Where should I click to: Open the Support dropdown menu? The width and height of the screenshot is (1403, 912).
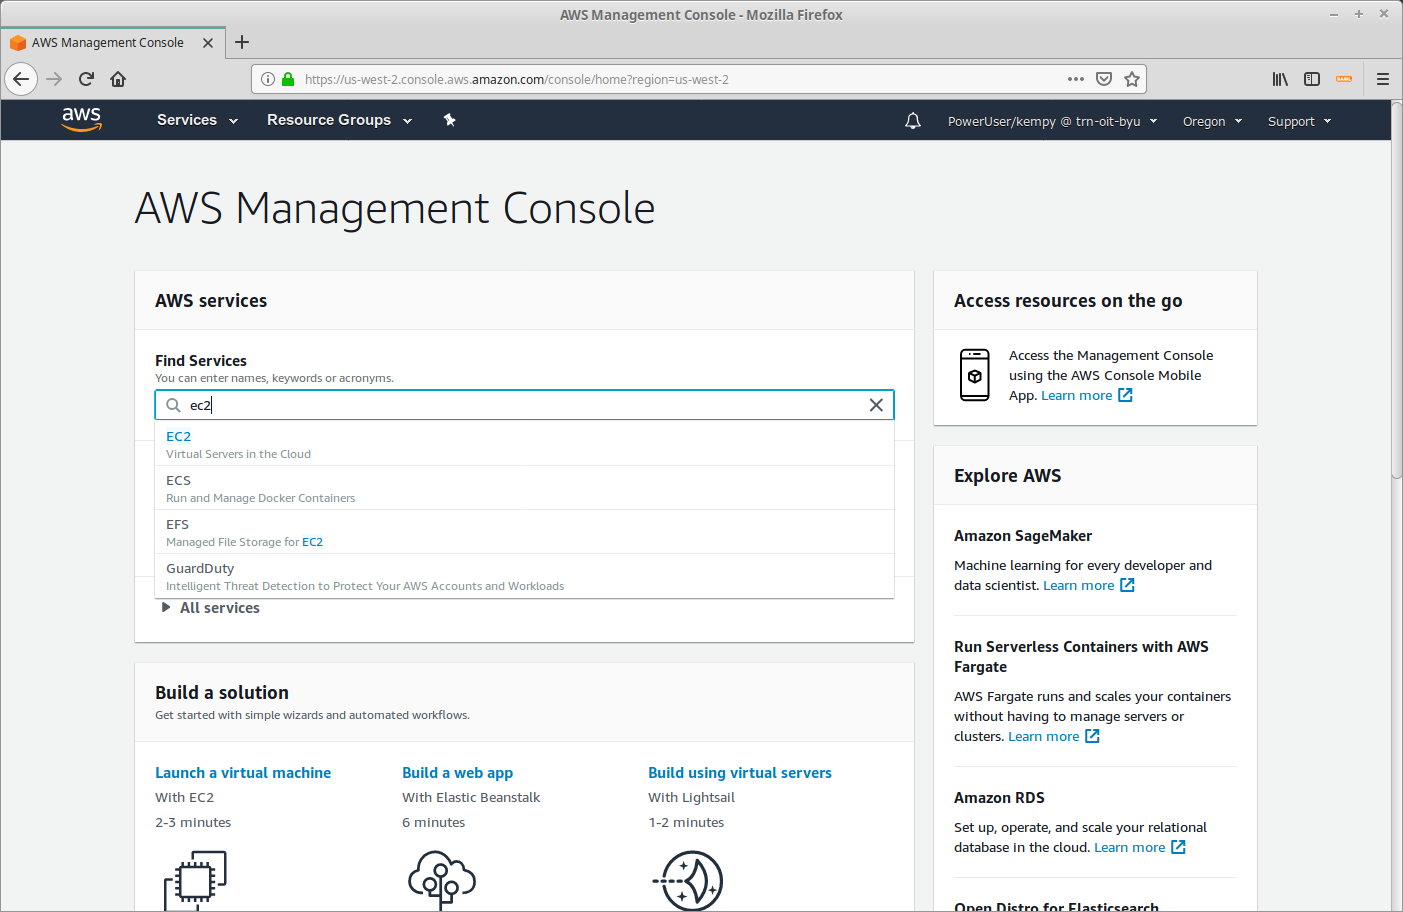click(1300, 121)
